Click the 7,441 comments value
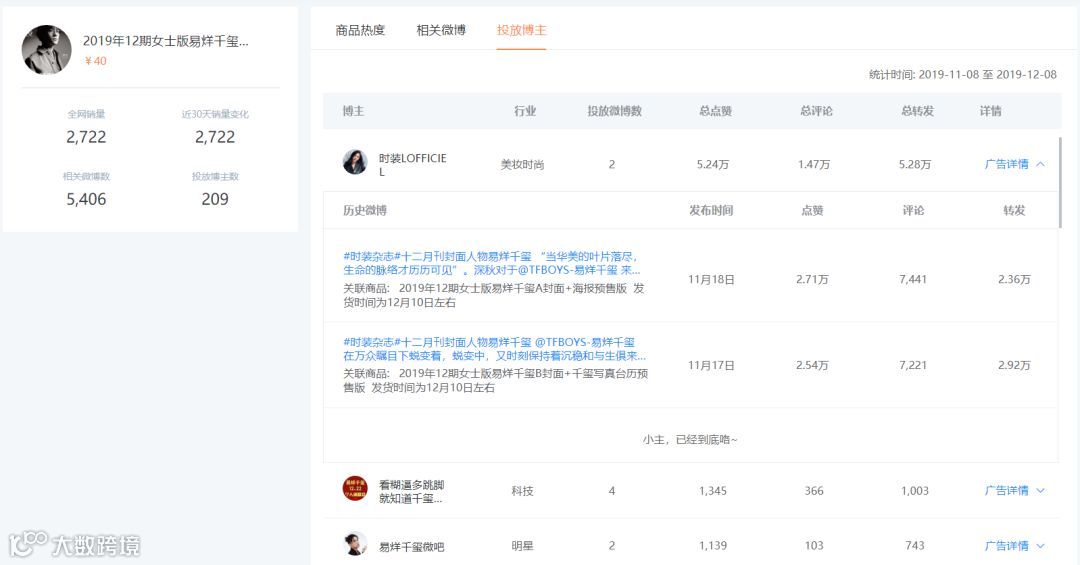The width and height of the screenshot is (1080, 565). tap(913, 279)
